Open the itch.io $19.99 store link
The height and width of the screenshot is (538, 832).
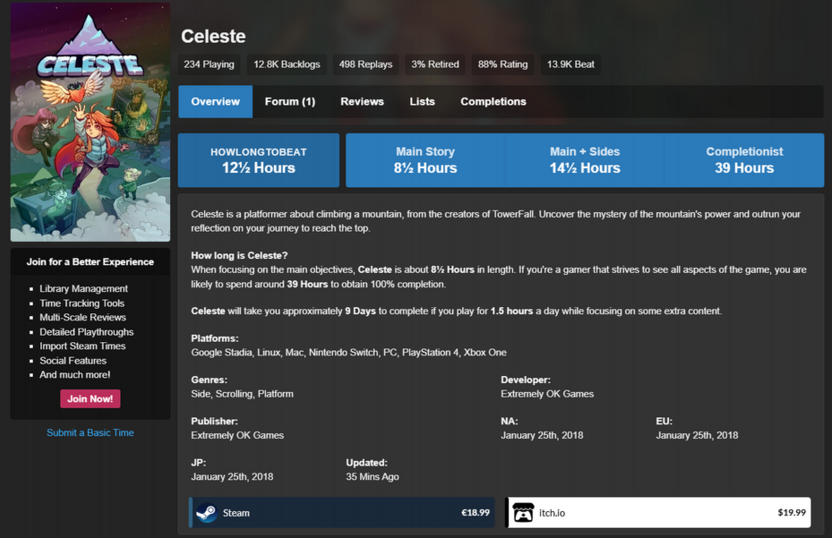click(658, 513)
